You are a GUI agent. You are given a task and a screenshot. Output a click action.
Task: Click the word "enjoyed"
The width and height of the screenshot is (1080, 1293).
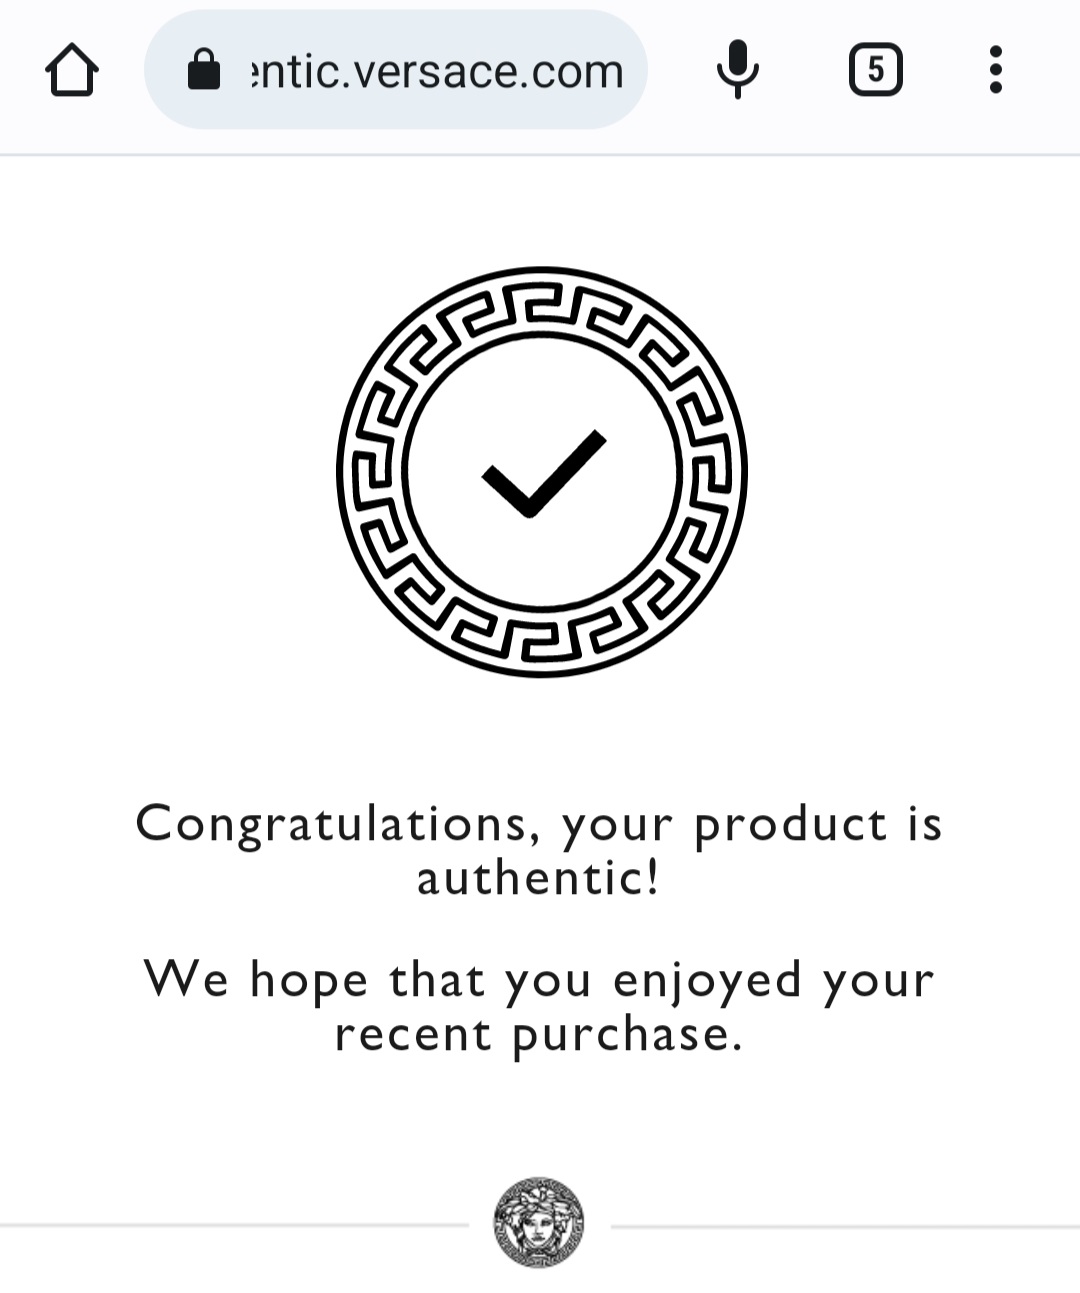point(707,979)
